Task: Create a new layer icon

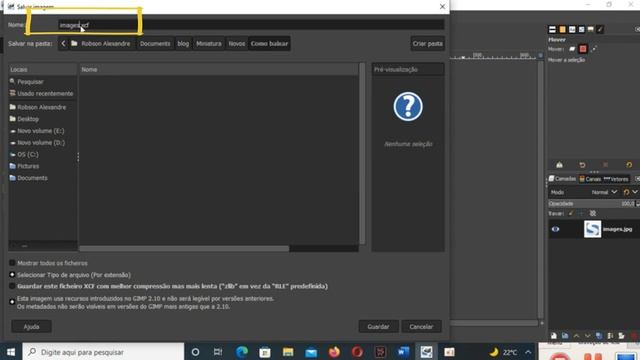Action: click(553, 336)
